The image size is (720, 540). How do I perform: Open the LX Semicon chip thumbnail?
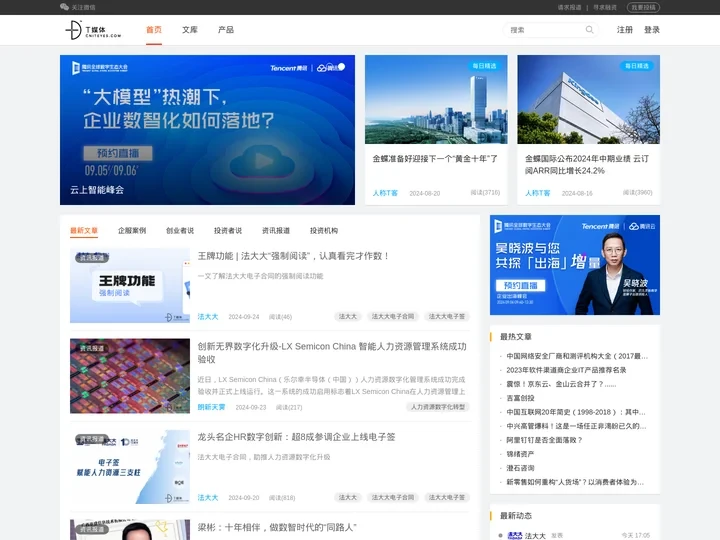click(130, 376)
